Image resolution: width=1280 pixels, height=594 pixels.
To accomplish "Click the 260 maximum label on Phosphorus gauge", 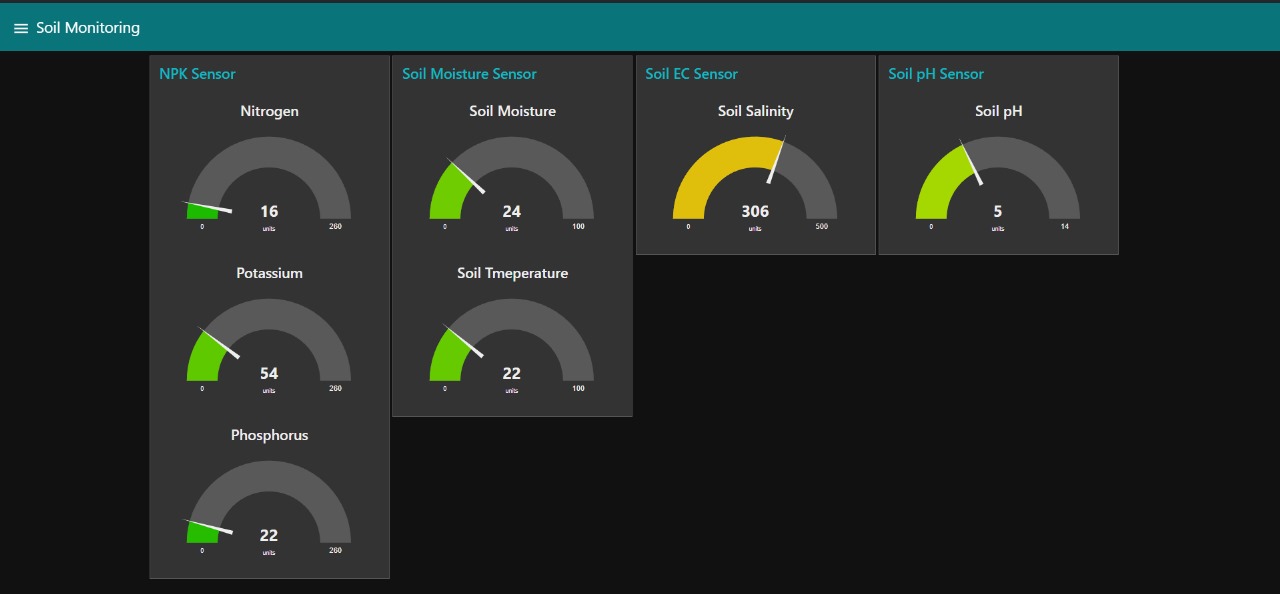I will pyautogui.click(x=335, y=549).
